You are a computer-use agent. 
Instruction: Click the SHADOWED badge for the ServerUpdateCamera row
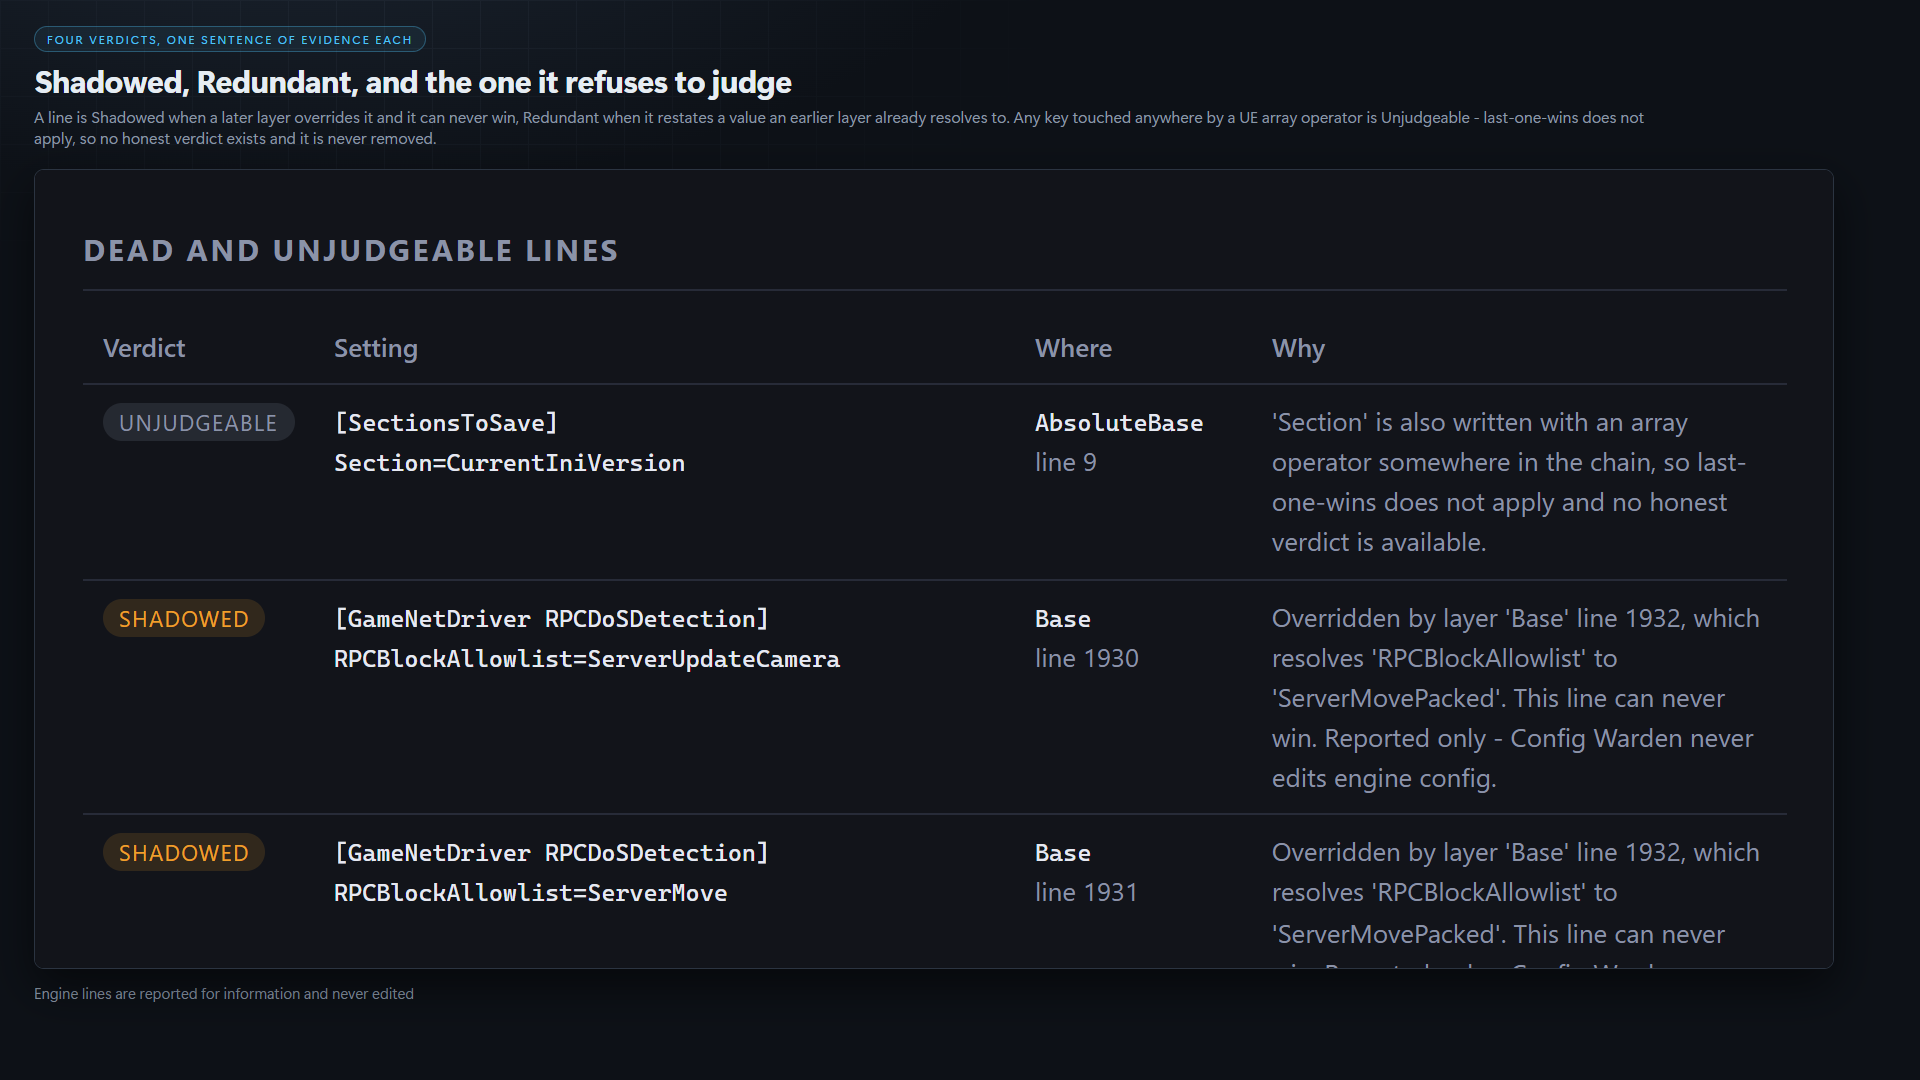pos(184,619)
